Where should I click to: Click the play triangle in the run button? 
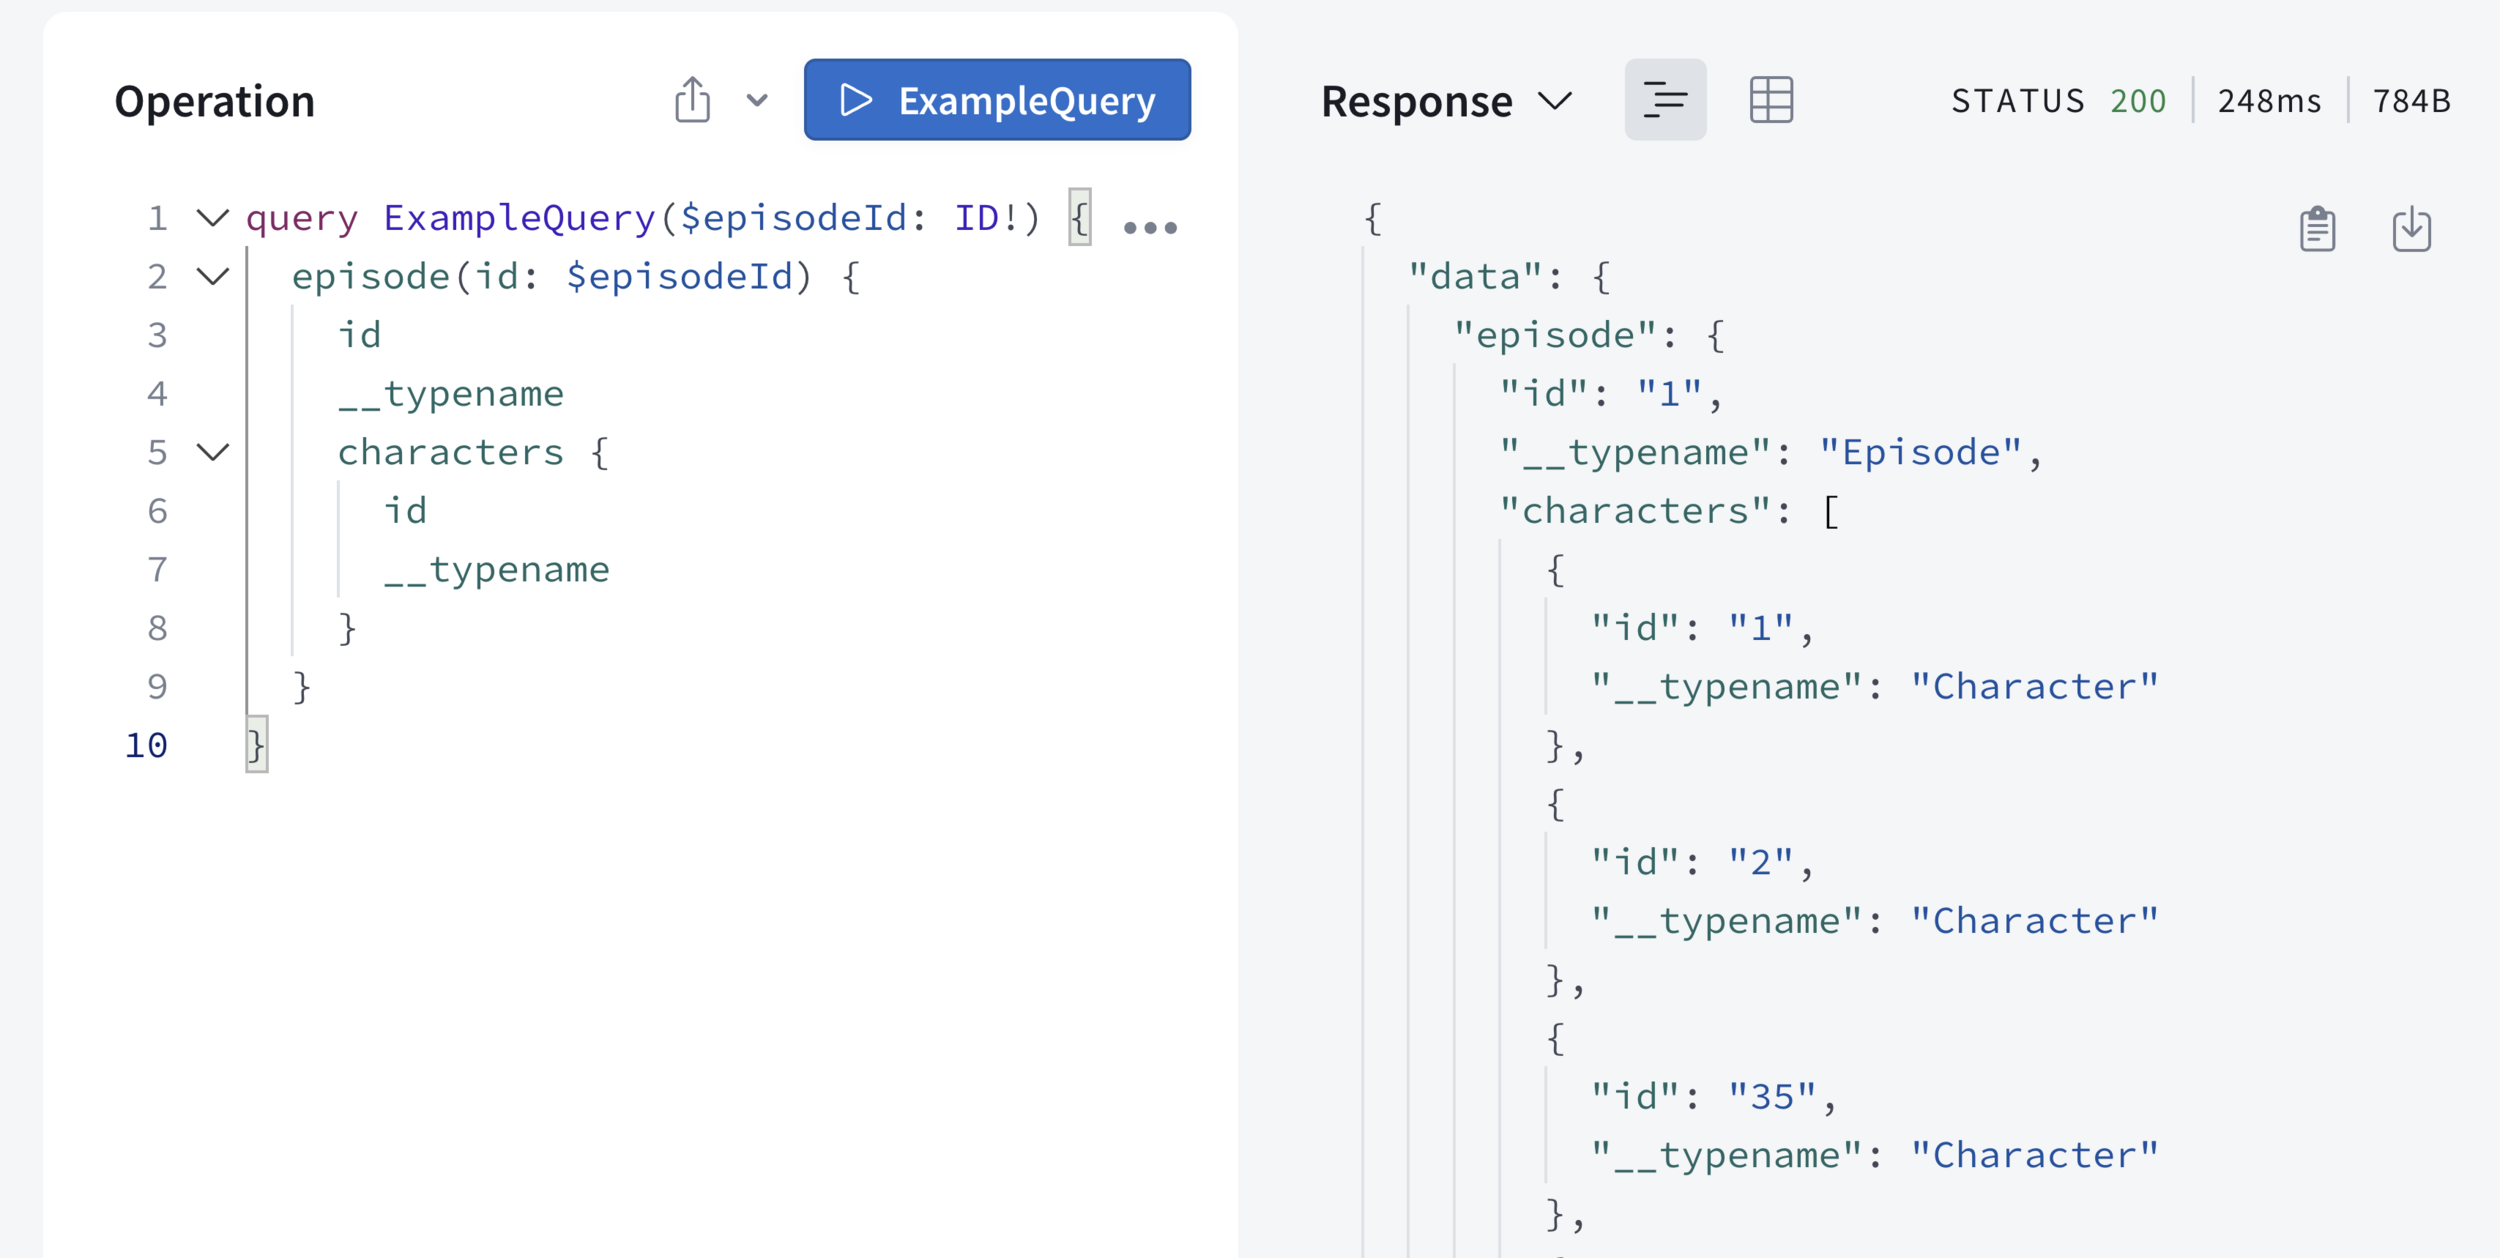856,100
